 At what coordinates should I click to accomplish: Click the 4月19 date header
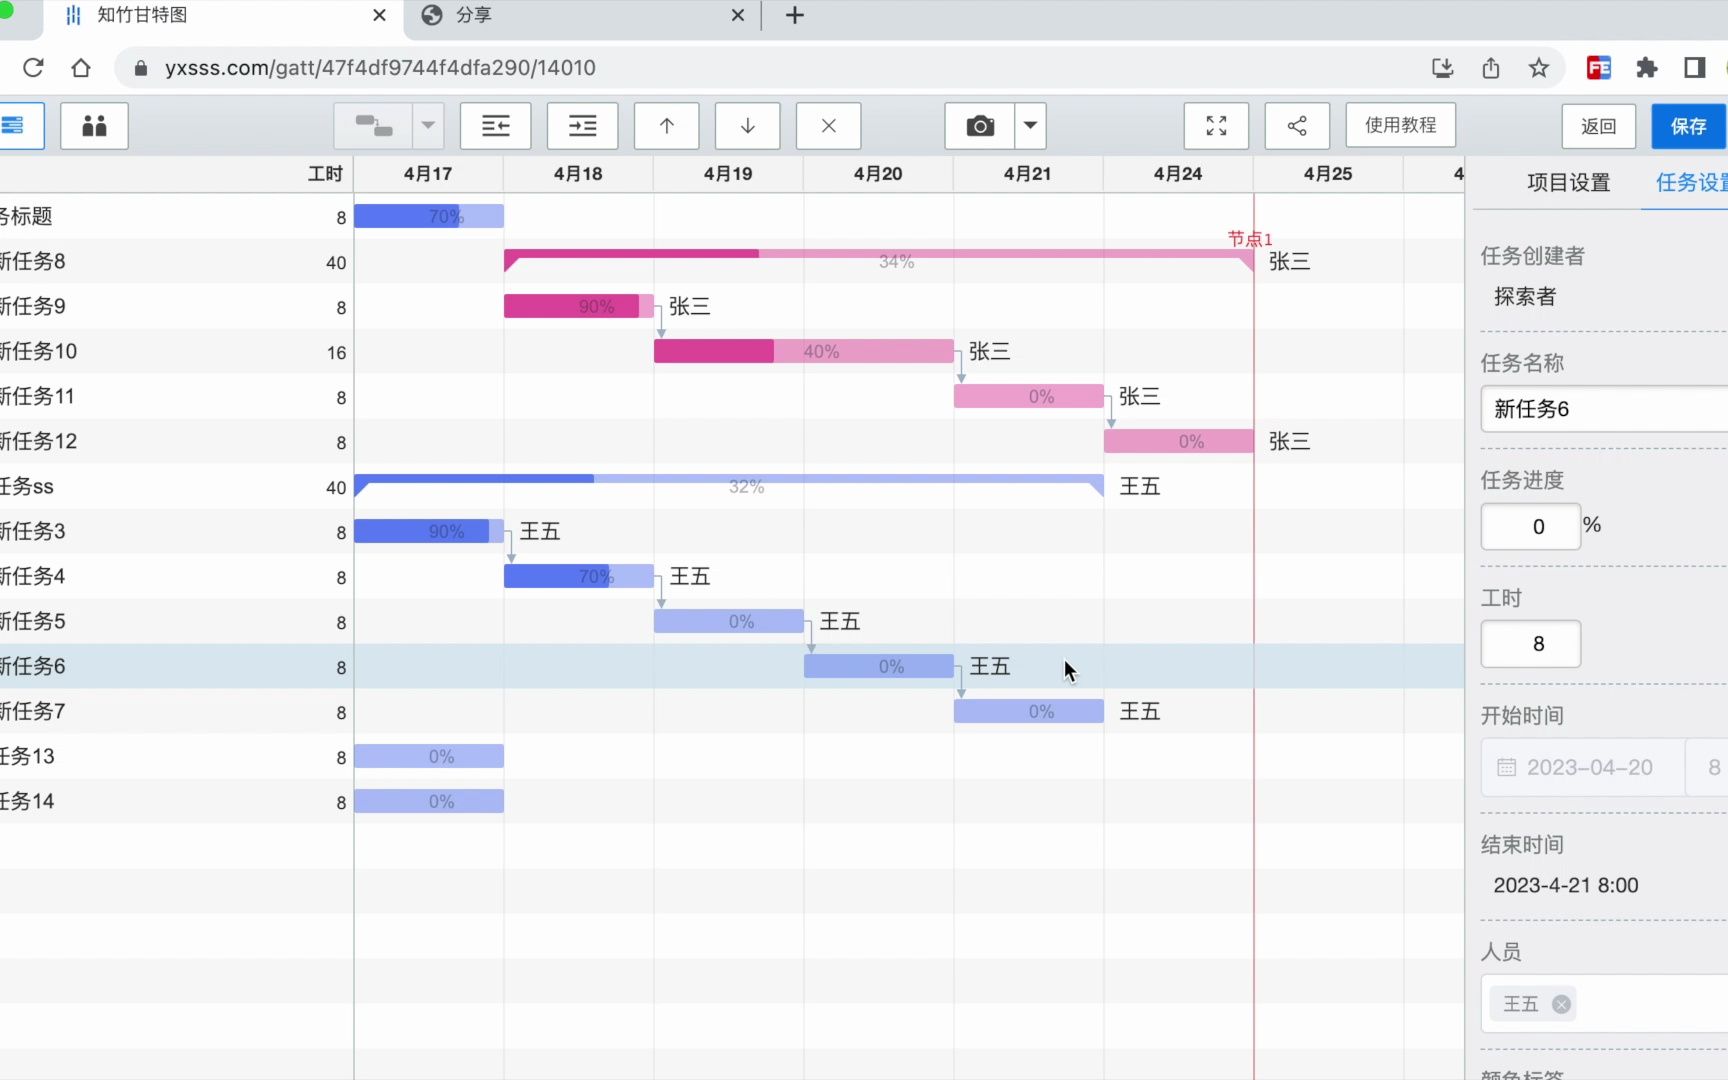pyautogui.click(x=728, y=174)
